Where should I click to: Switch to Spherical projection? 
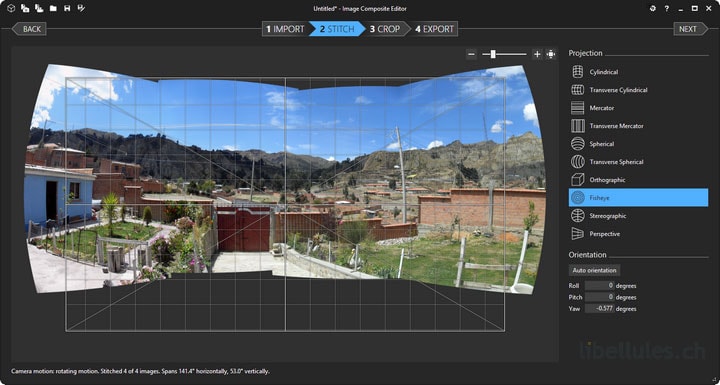[x=638, y=143]
